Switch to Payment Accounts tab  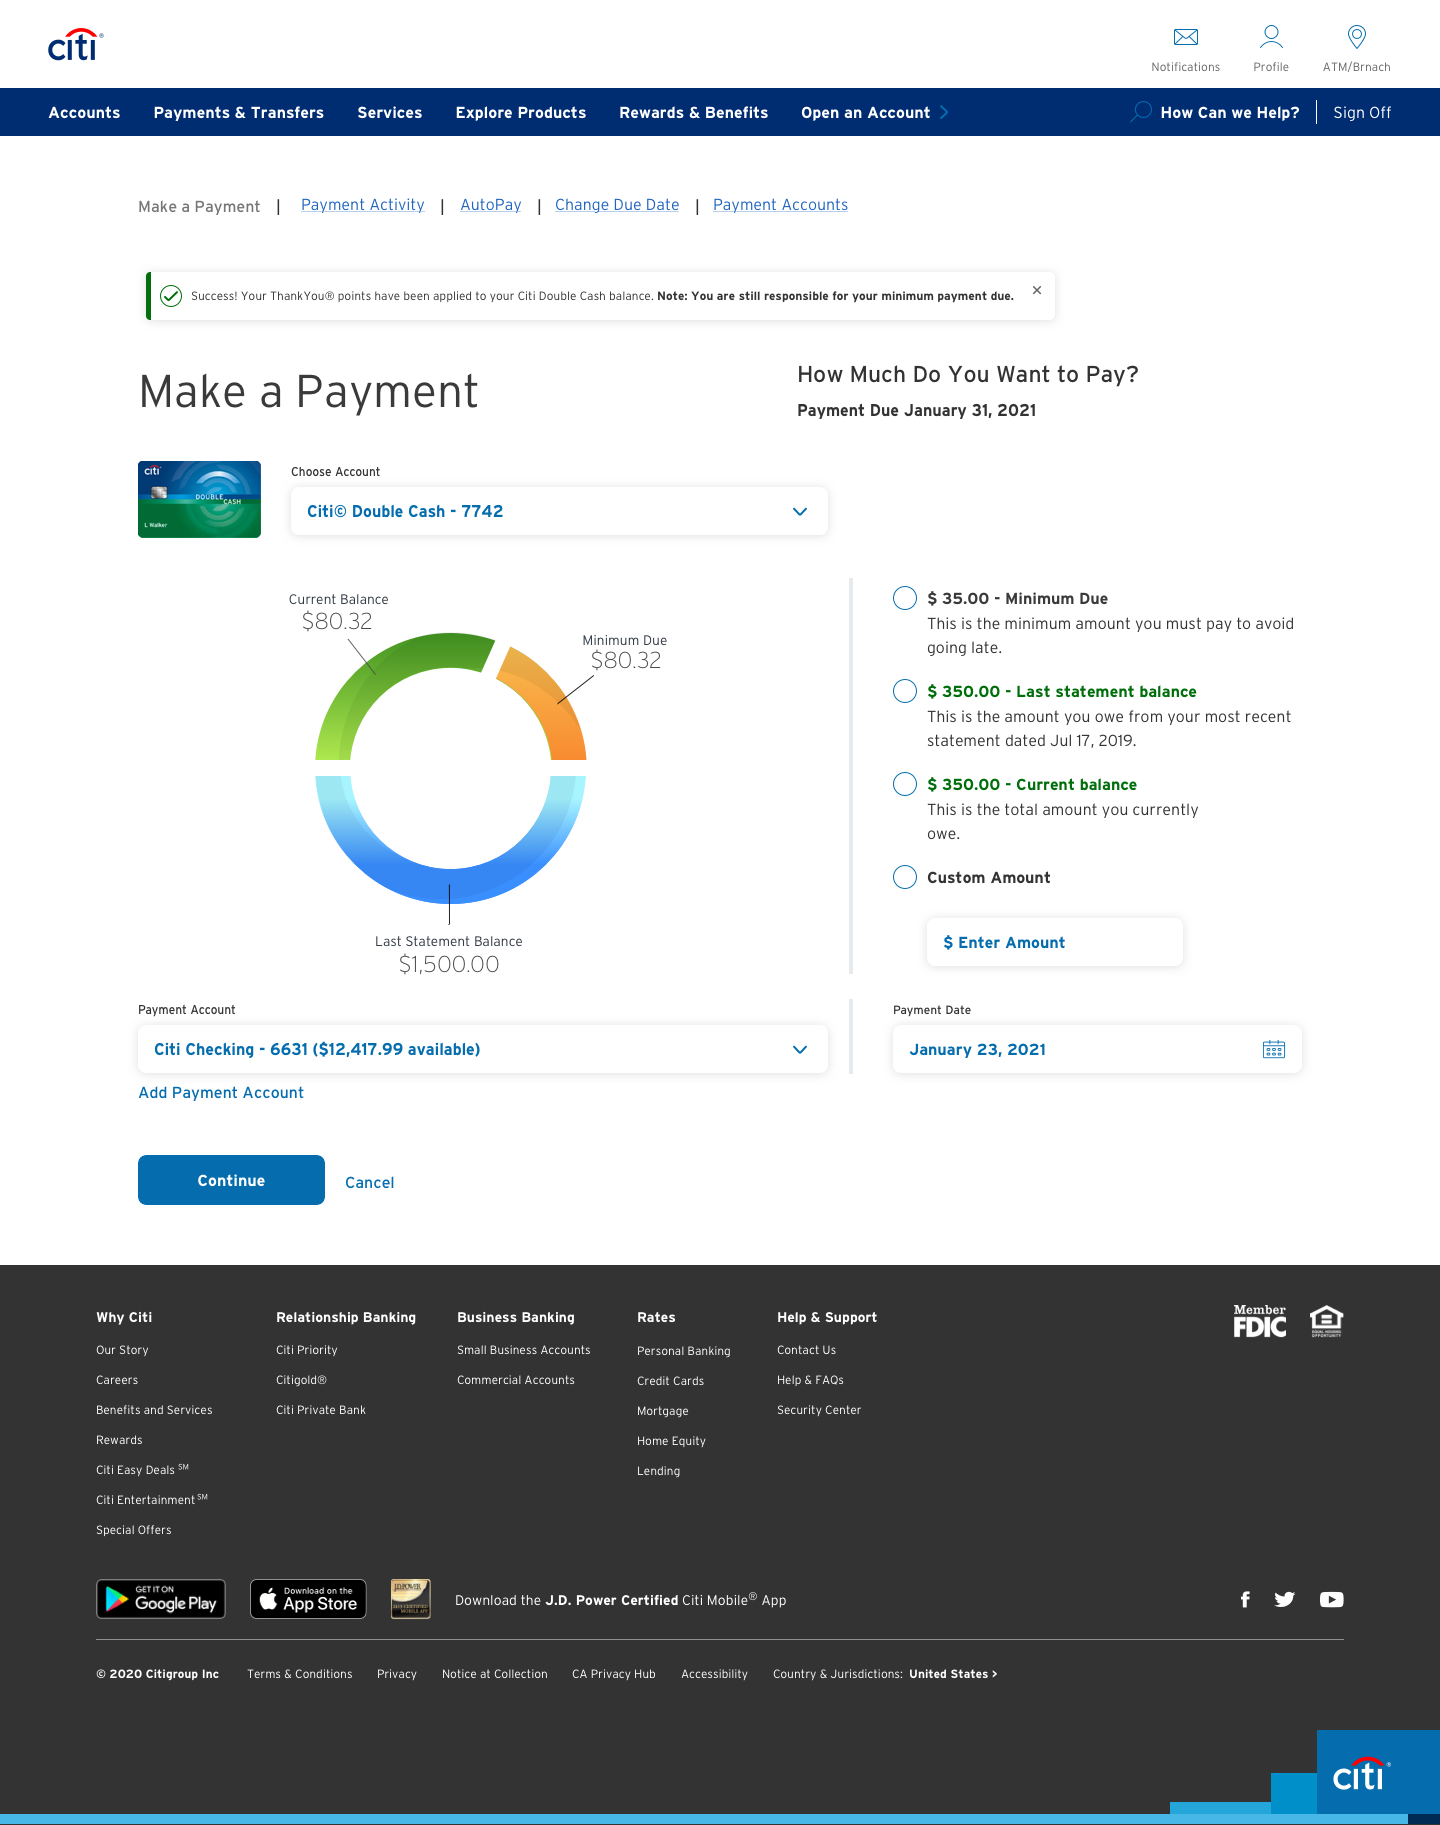pos(781,205)
